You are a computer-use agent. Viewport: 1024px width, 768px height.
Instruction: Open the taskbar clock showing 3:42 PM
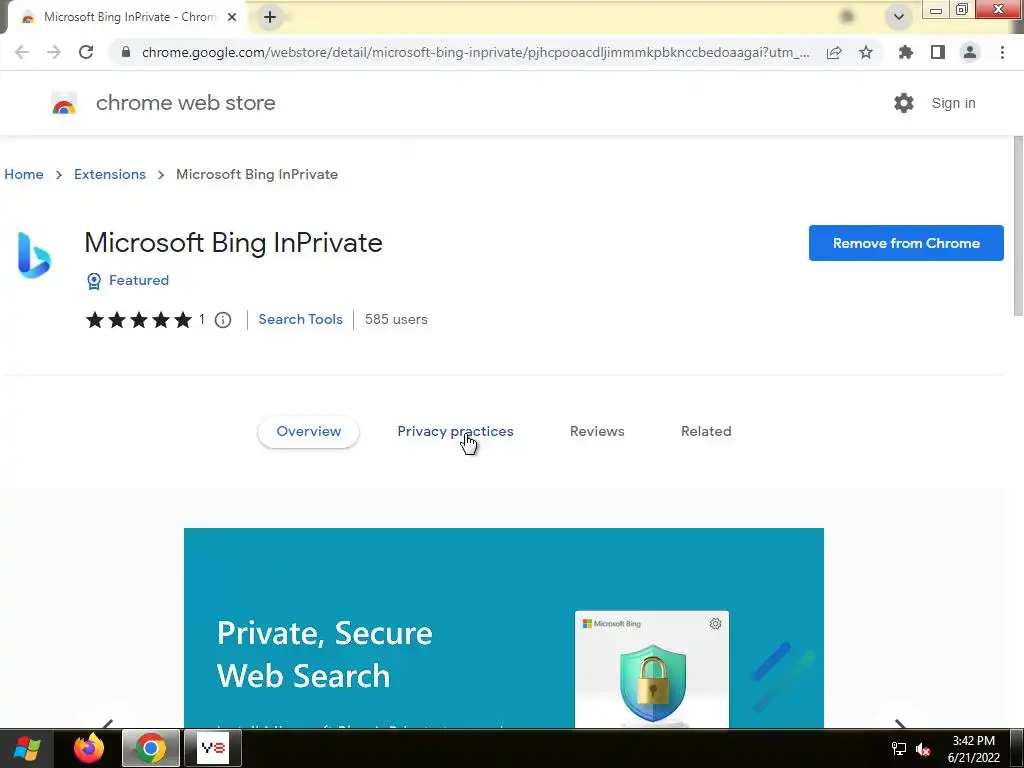pos(974,749)
